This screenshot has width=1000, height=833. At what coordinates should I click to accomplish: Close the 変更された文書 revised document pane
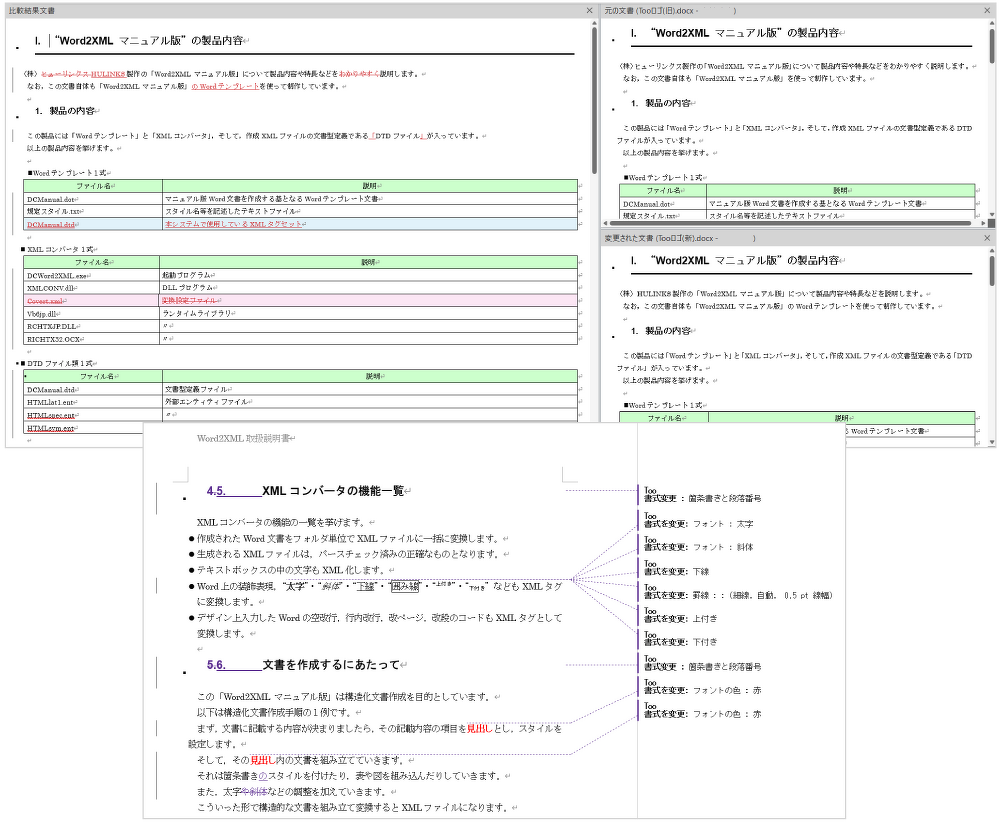pyautogui.click(x=987, y=239)
